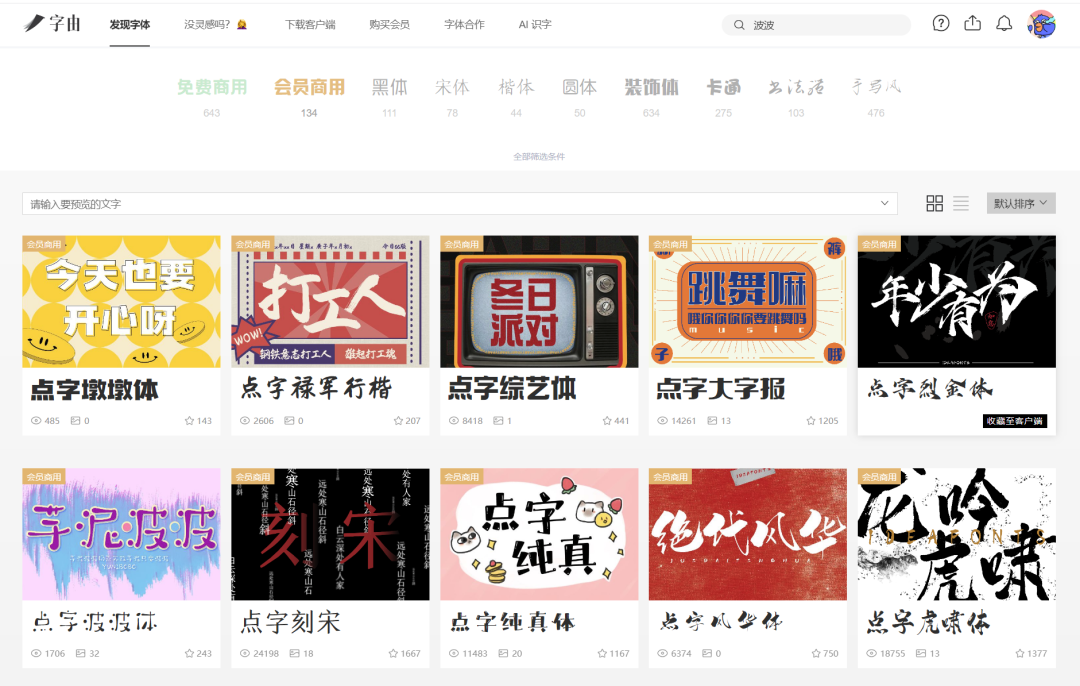This screenshot has width=1080, height=686.
Task: Open the upload icon in header
Action: click(973, 24)
